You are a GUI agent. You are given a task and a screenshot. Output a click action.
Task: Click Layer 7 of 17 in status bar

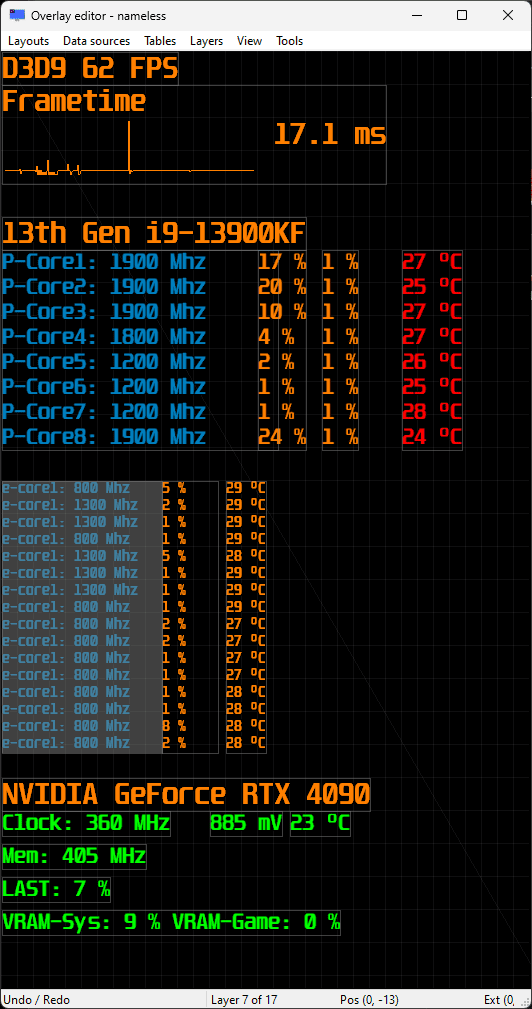[244, 999]
